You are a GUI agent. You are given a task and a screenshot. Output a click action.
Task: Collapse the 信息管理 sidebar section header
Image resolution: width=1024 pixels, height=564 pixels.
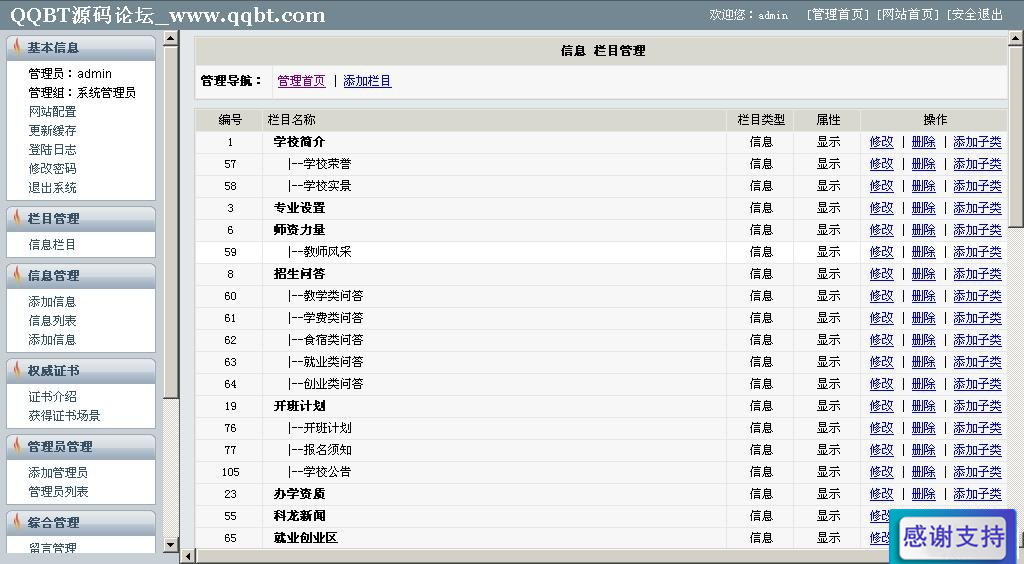pyautogui.click(x=81, y=275)
